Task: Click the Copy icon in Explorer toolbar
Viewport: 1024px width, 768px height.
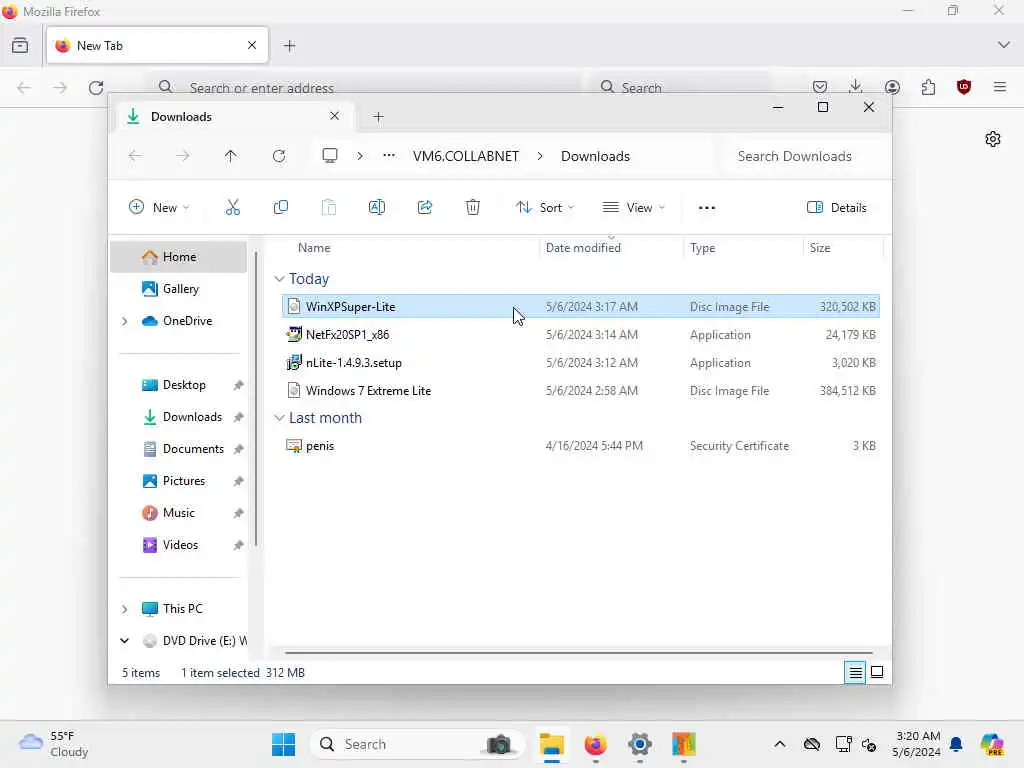Action: (281, 208)
